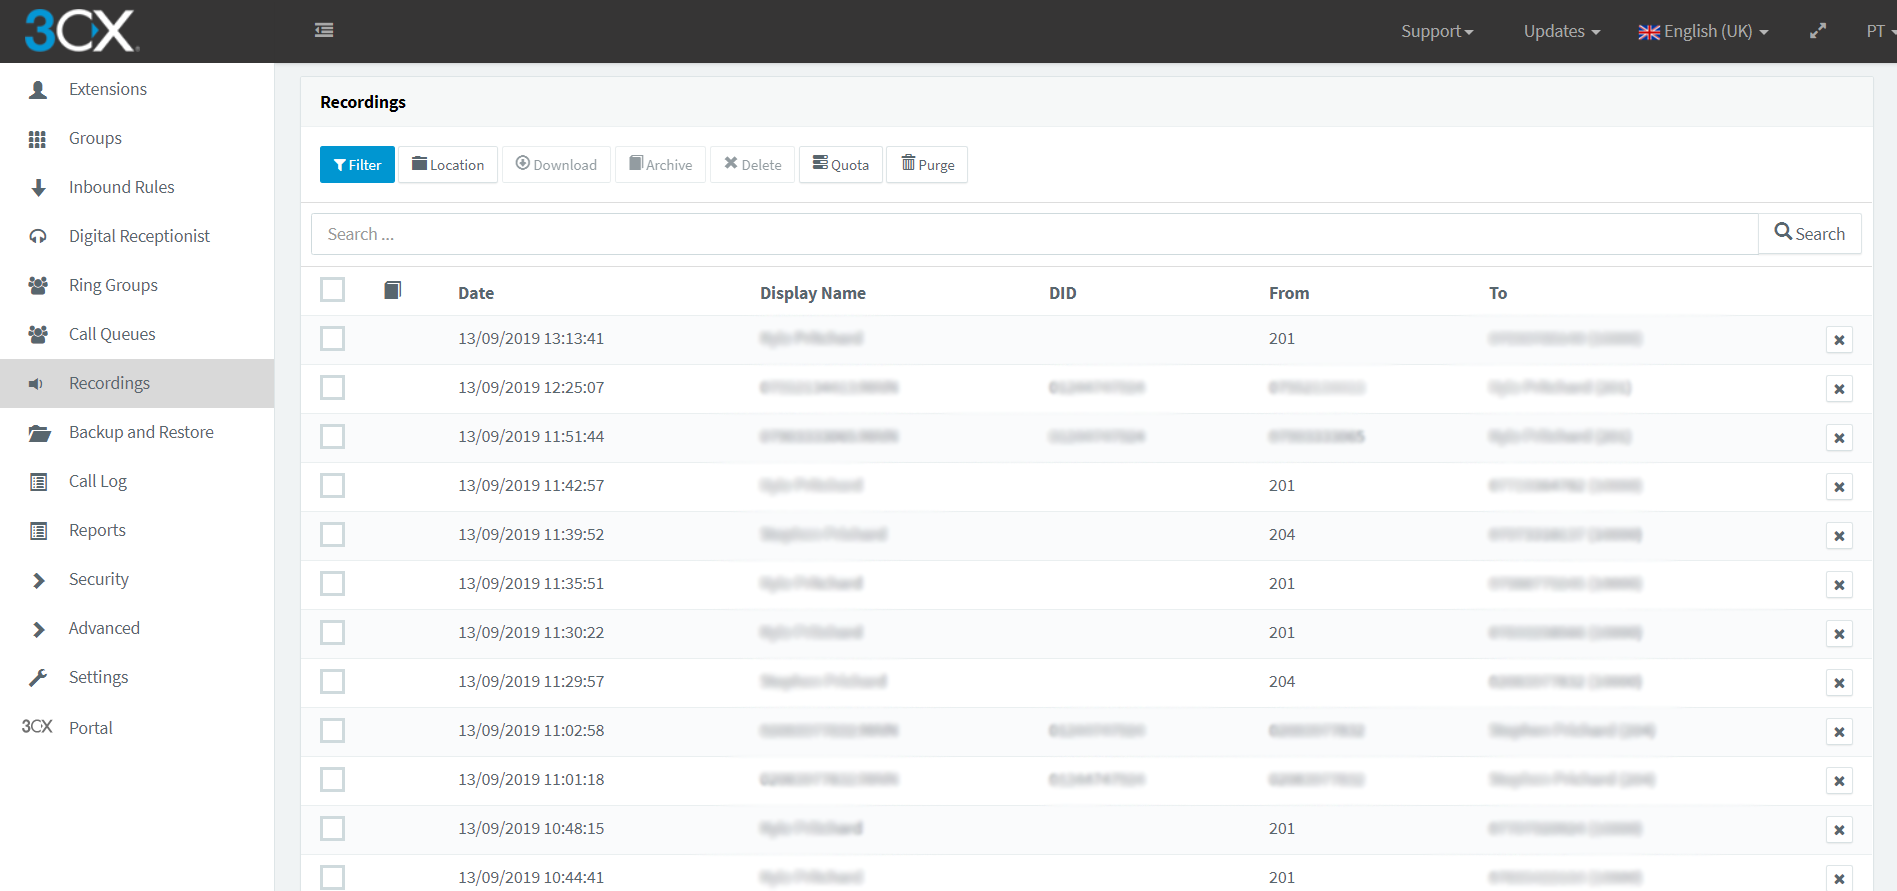This screenshot has height=891, width=1897.
Task: Click the 3CX logo in header
Action: [81, 31]
